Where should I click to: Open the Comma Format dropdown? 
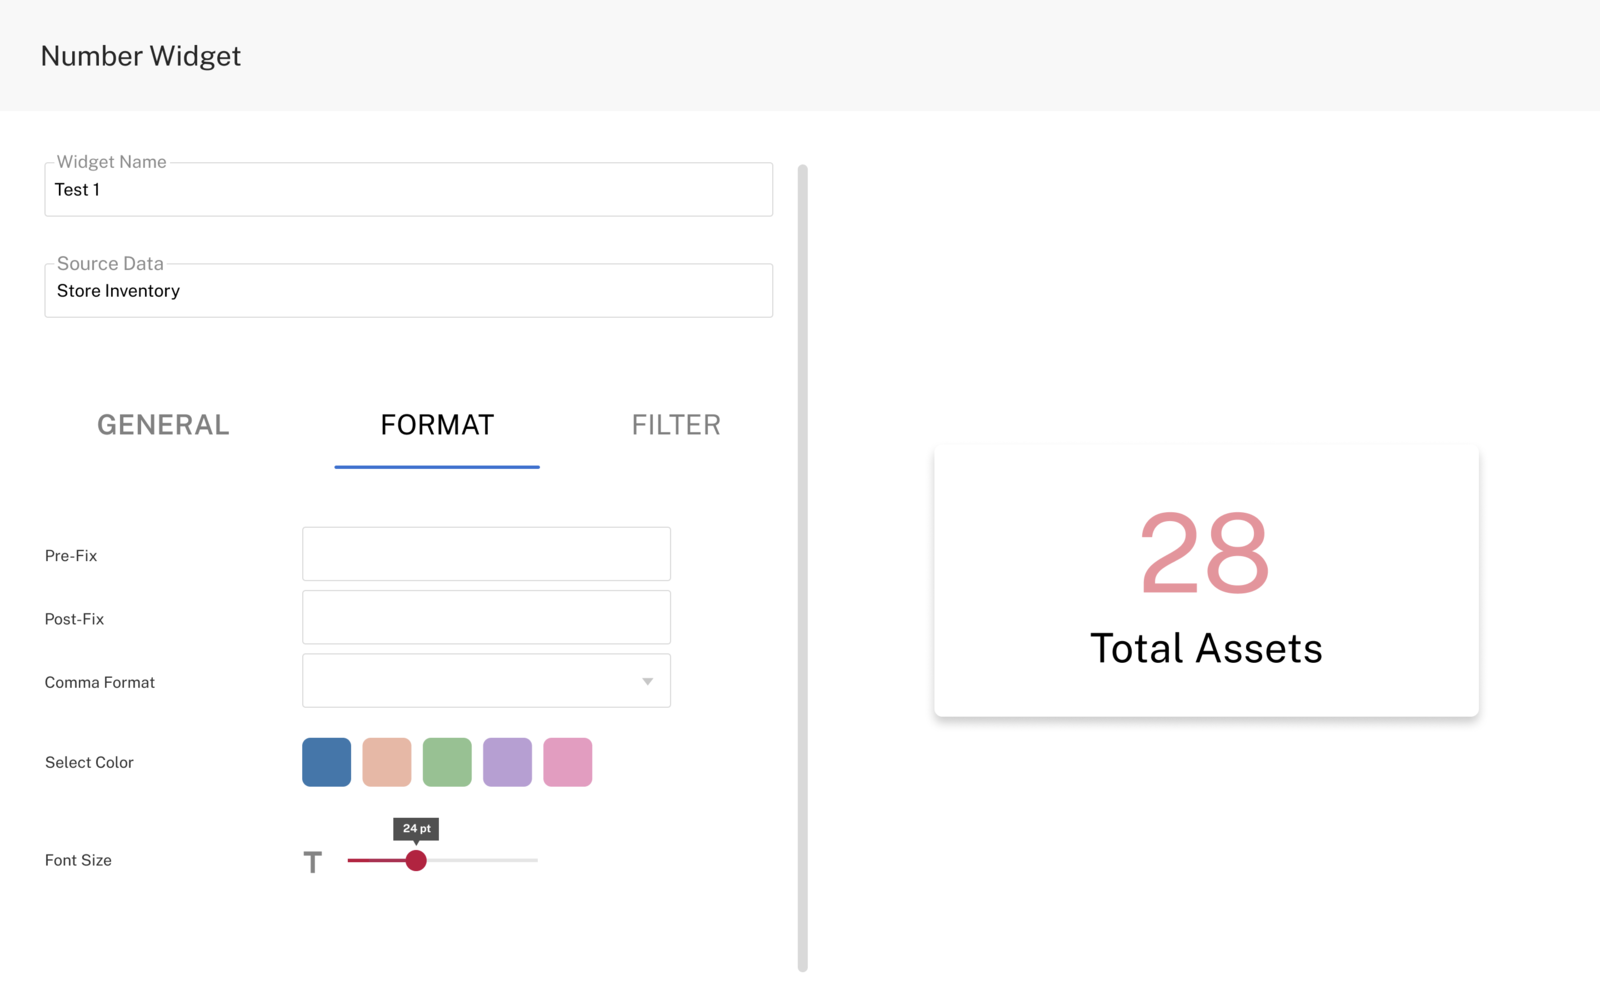pyautogui.click(x=486, y=681)
